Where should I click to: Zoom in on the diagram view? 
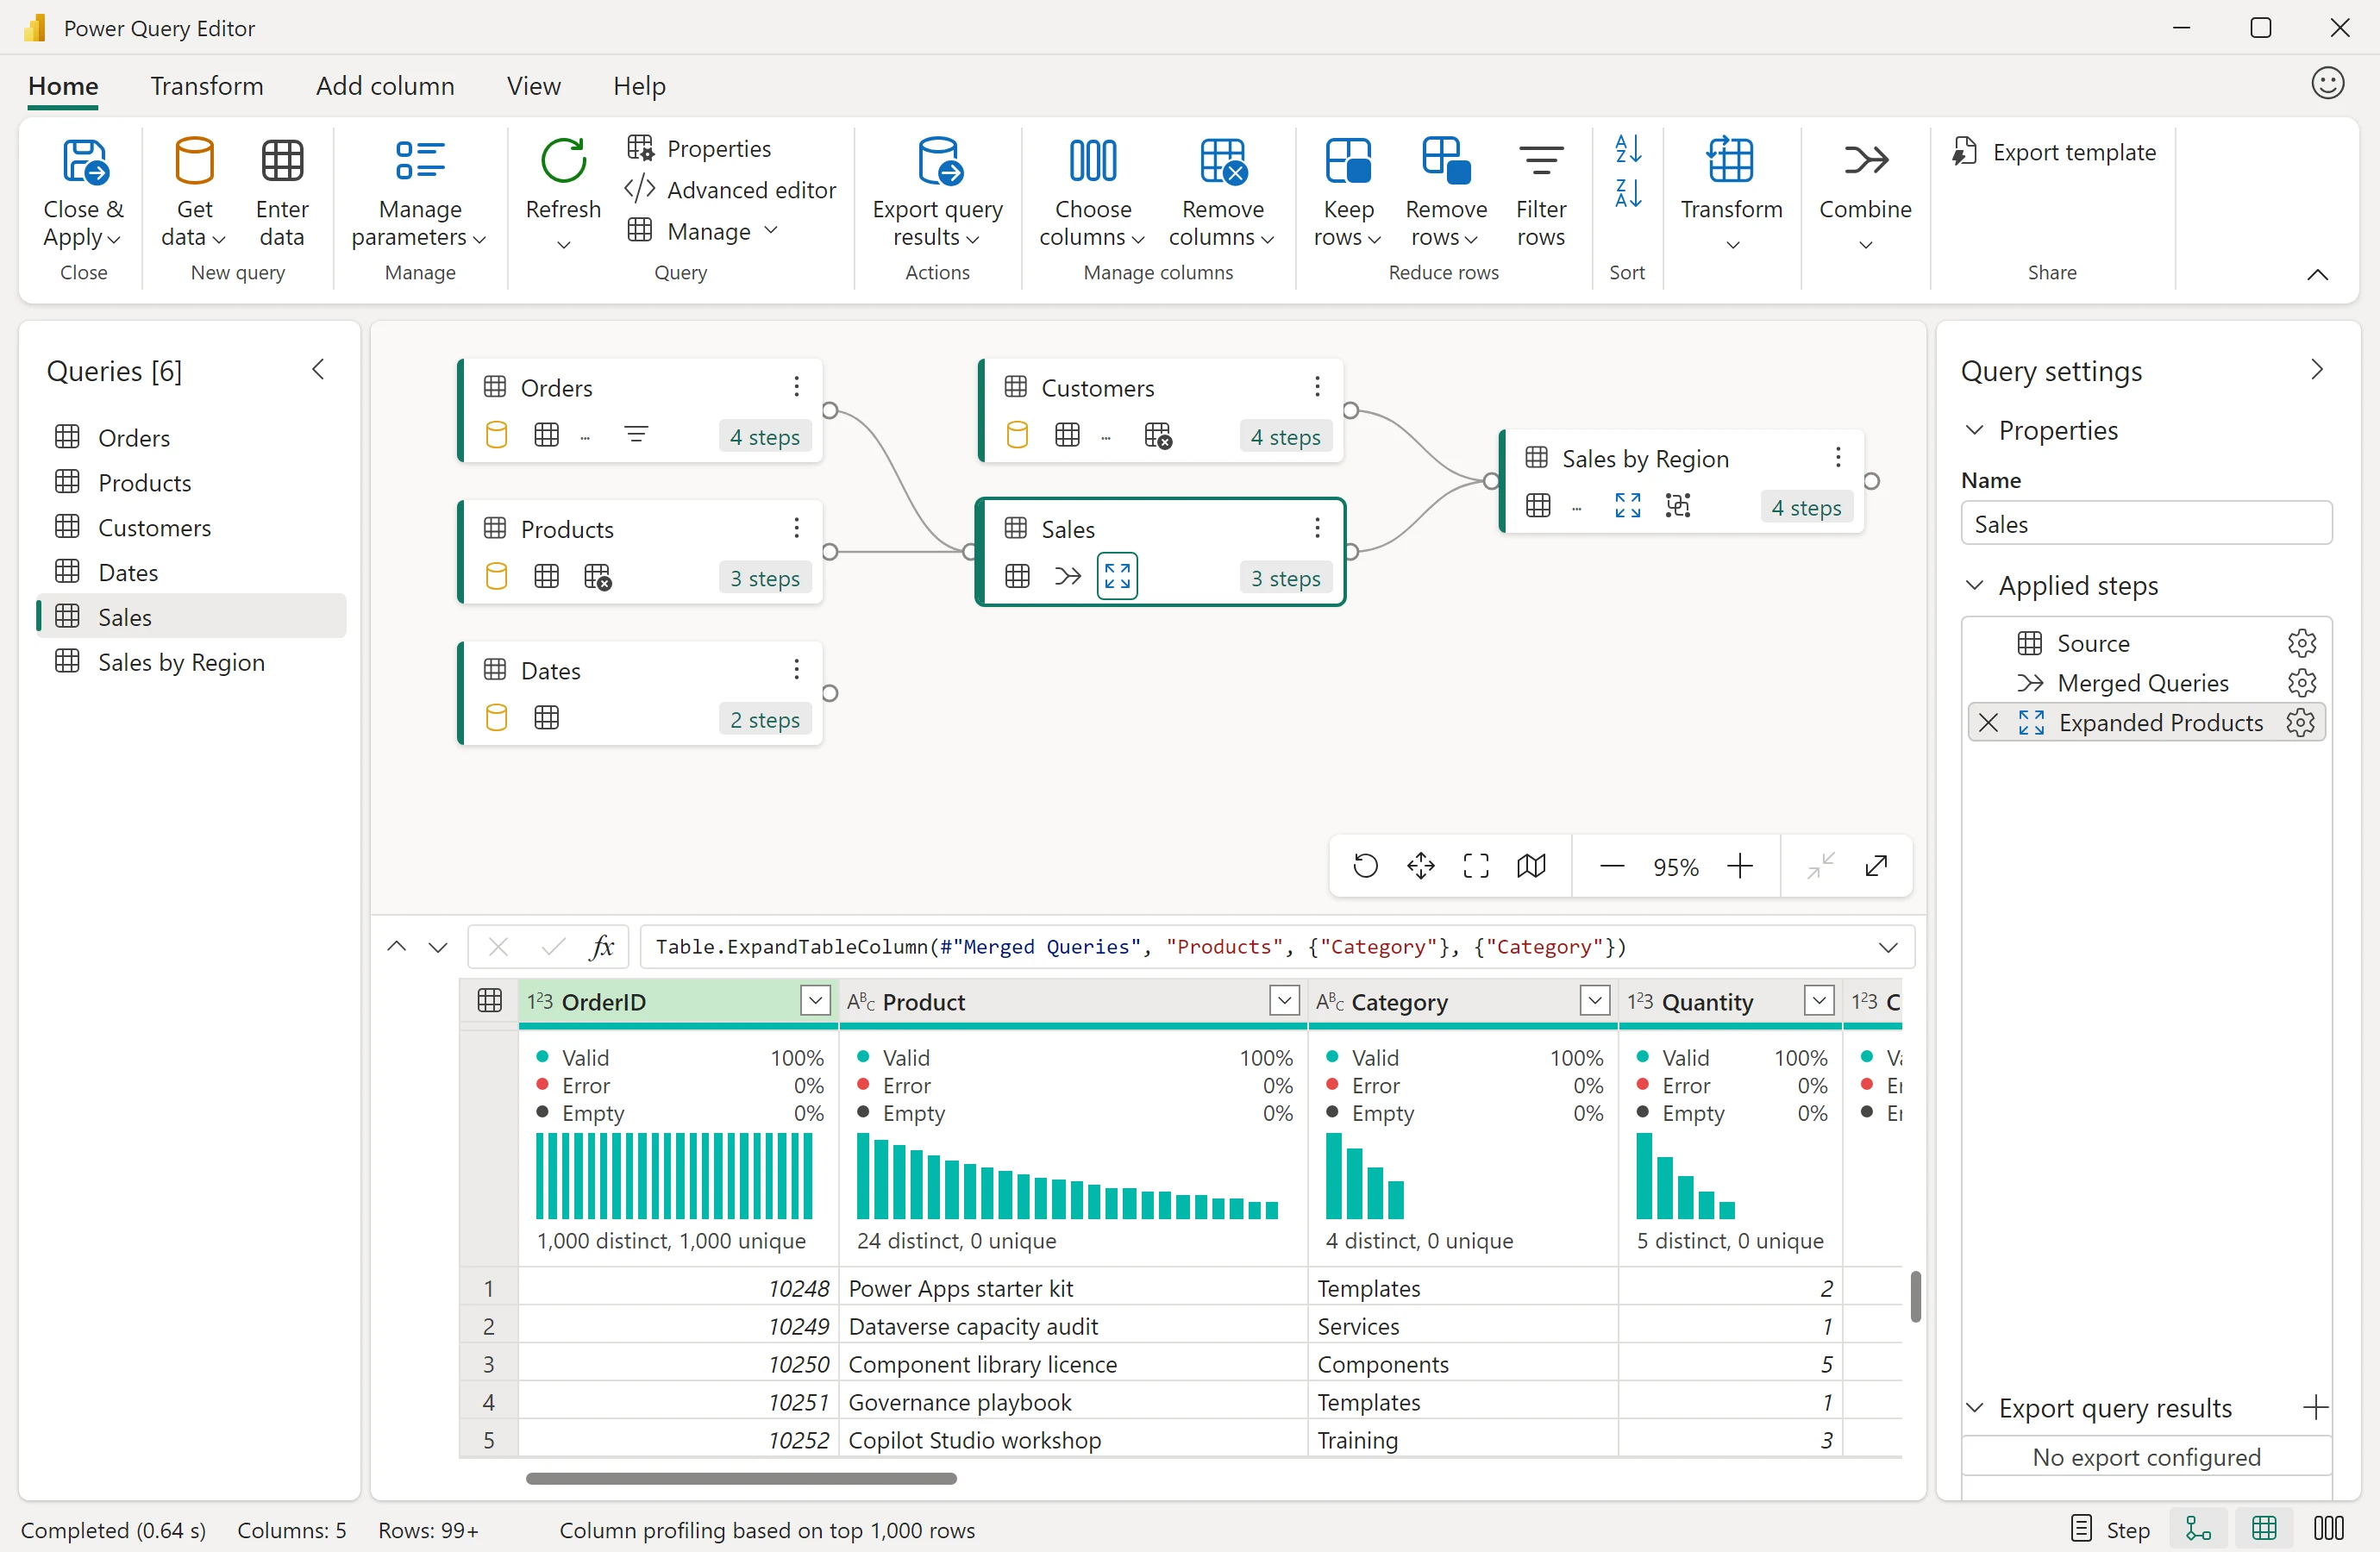(1740, 866)
